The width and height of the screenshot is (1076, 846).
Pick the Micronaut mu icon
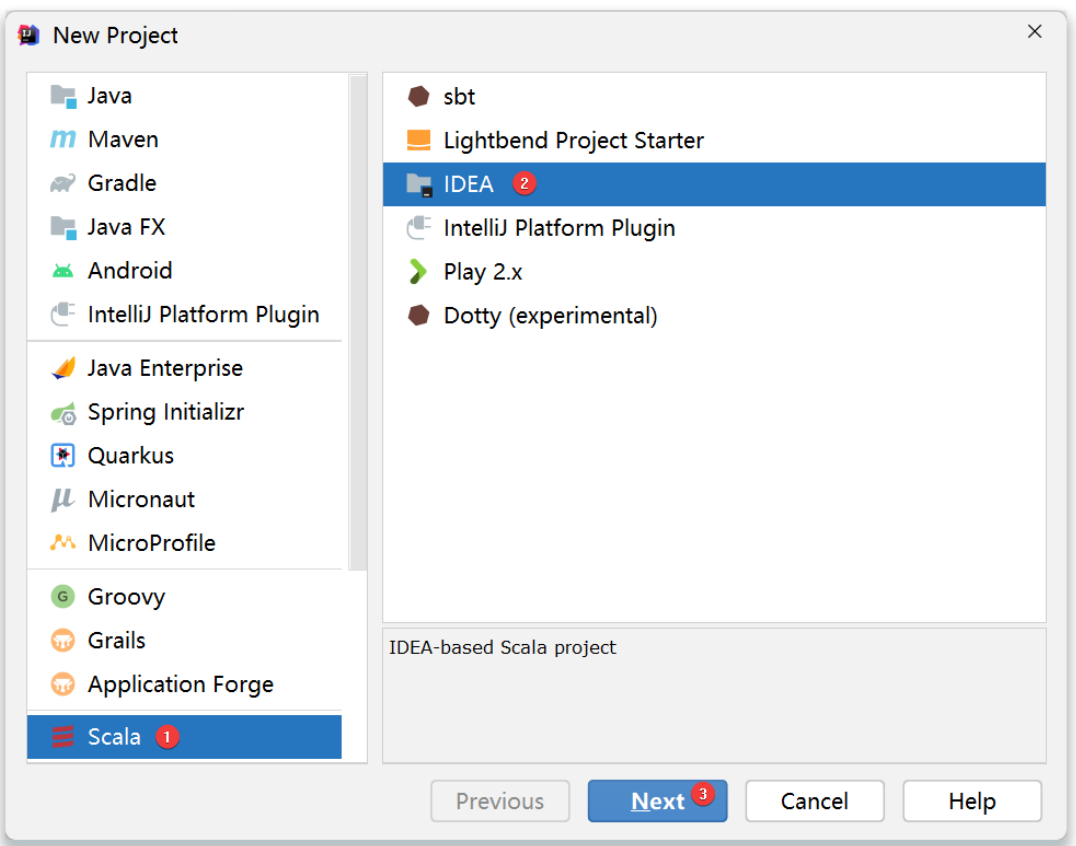coord(63,500)
